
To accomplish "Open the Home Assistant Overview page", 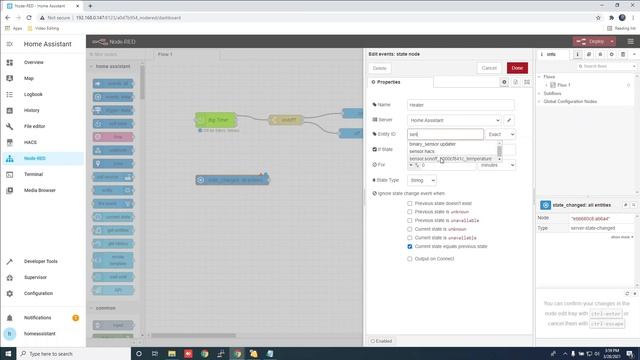I will point(42,62).
